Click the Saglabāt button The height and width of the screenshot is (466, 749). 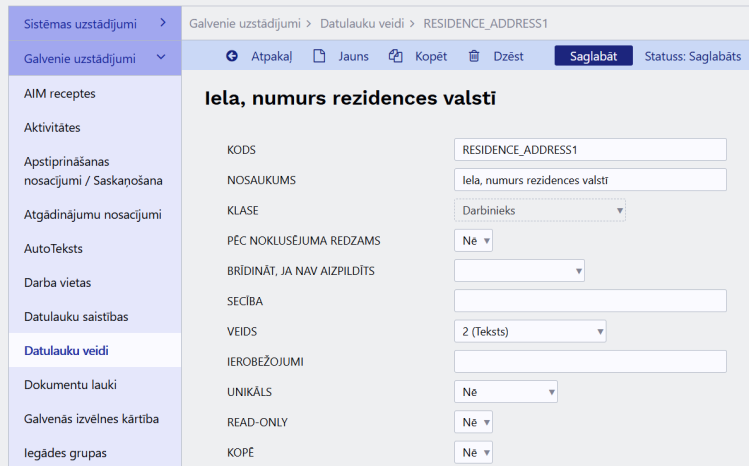(x=593, y=56)
